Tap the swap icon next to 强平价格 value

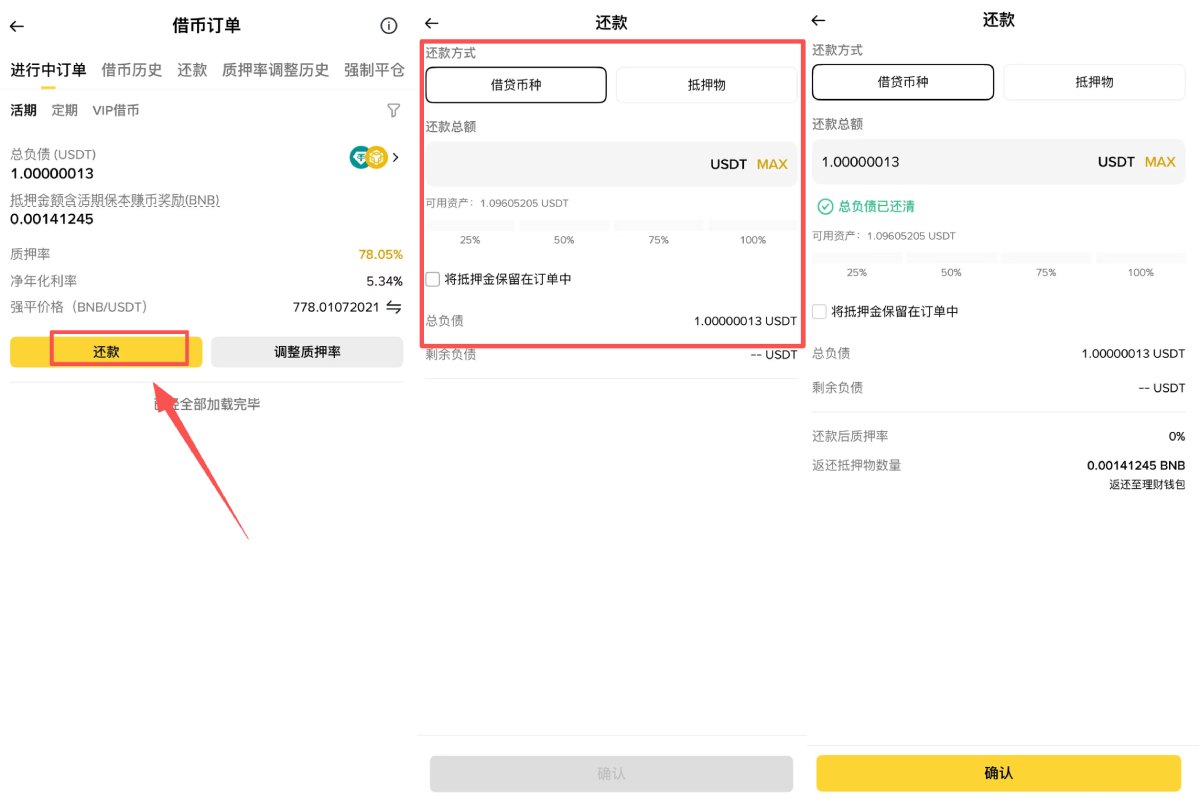(392, 308)
